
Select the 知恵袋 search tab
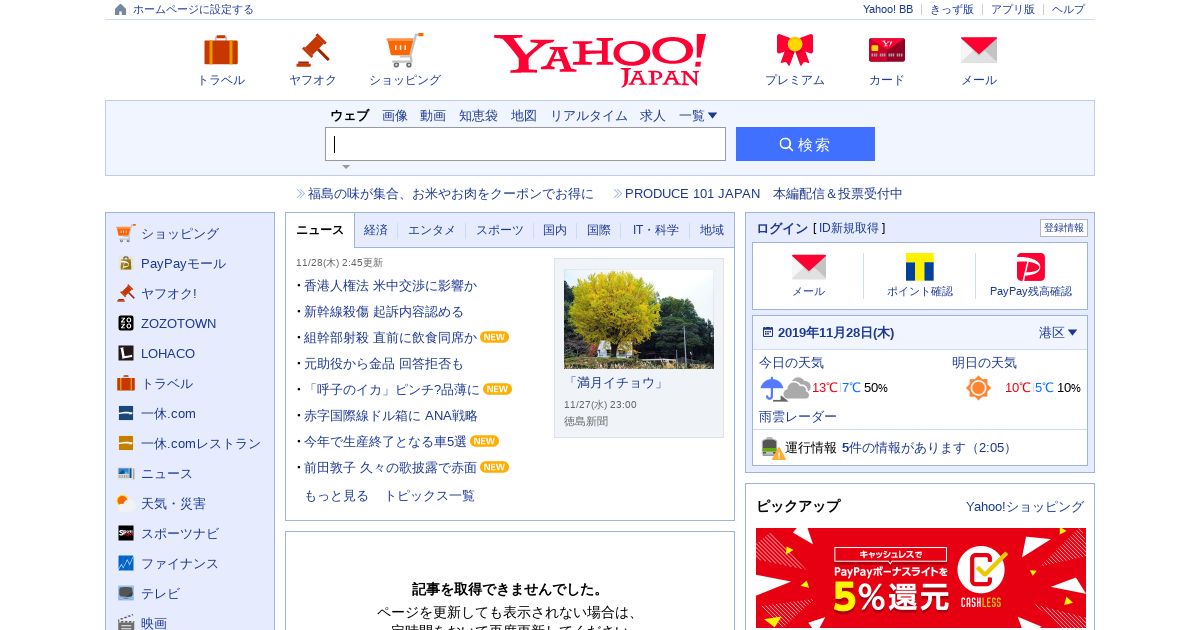coord(478,116)
